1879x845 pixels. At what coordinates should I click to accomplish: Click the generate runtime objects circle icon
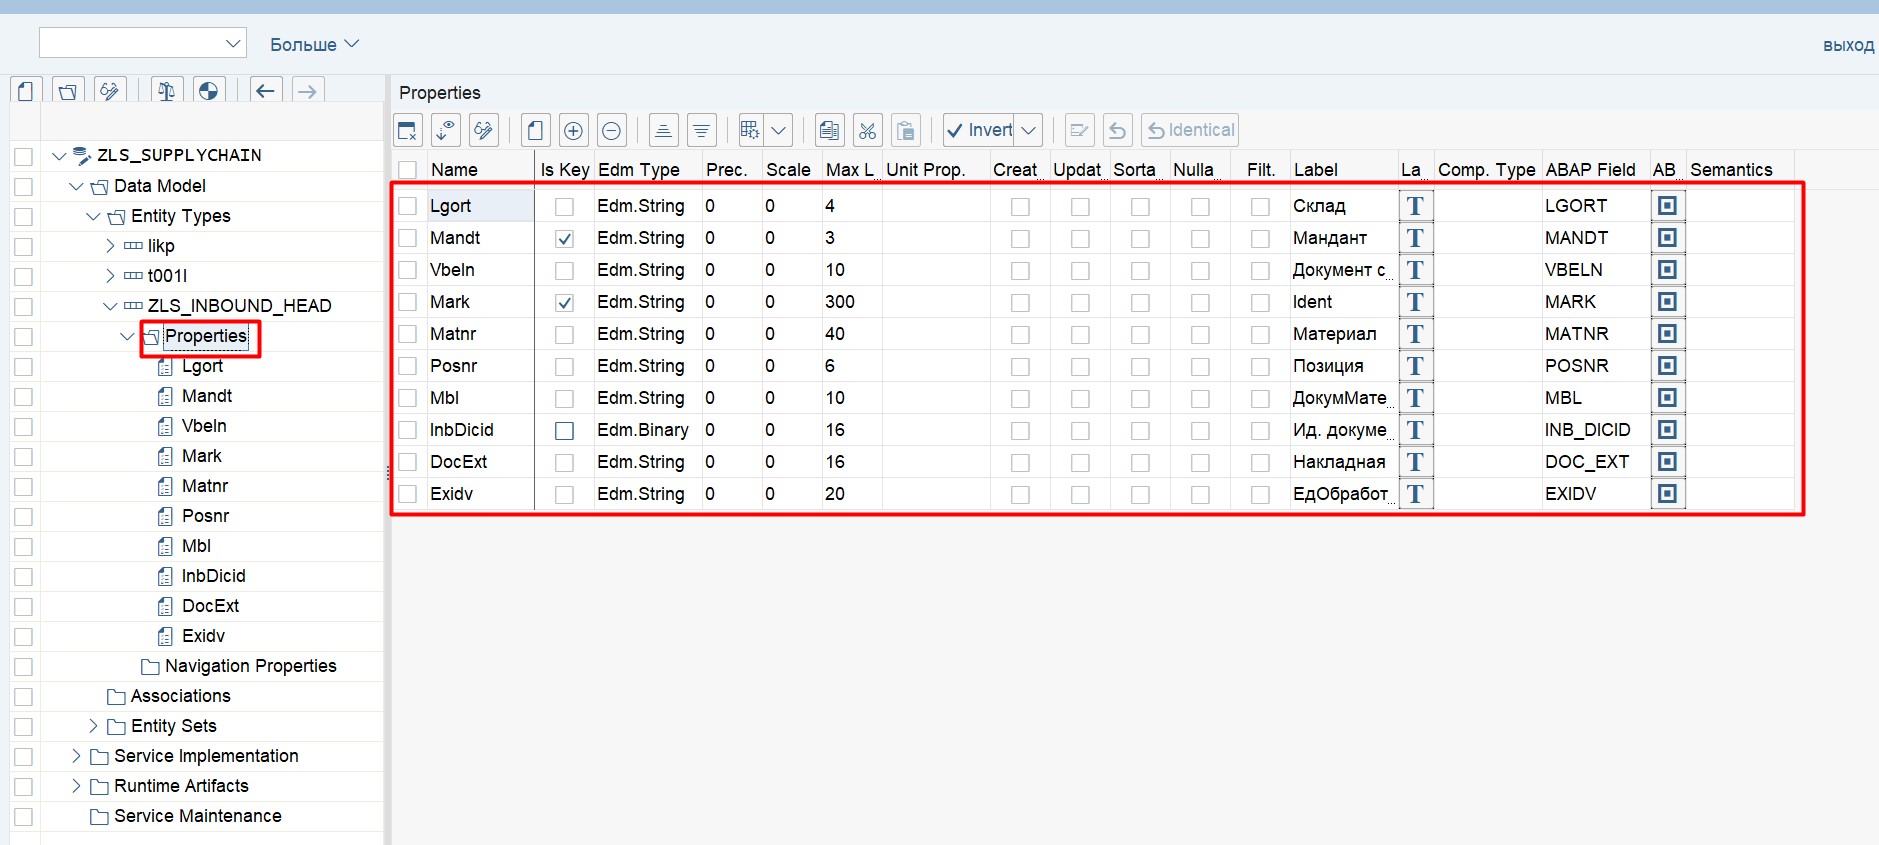pyautogui.click(x=208, y=91)
